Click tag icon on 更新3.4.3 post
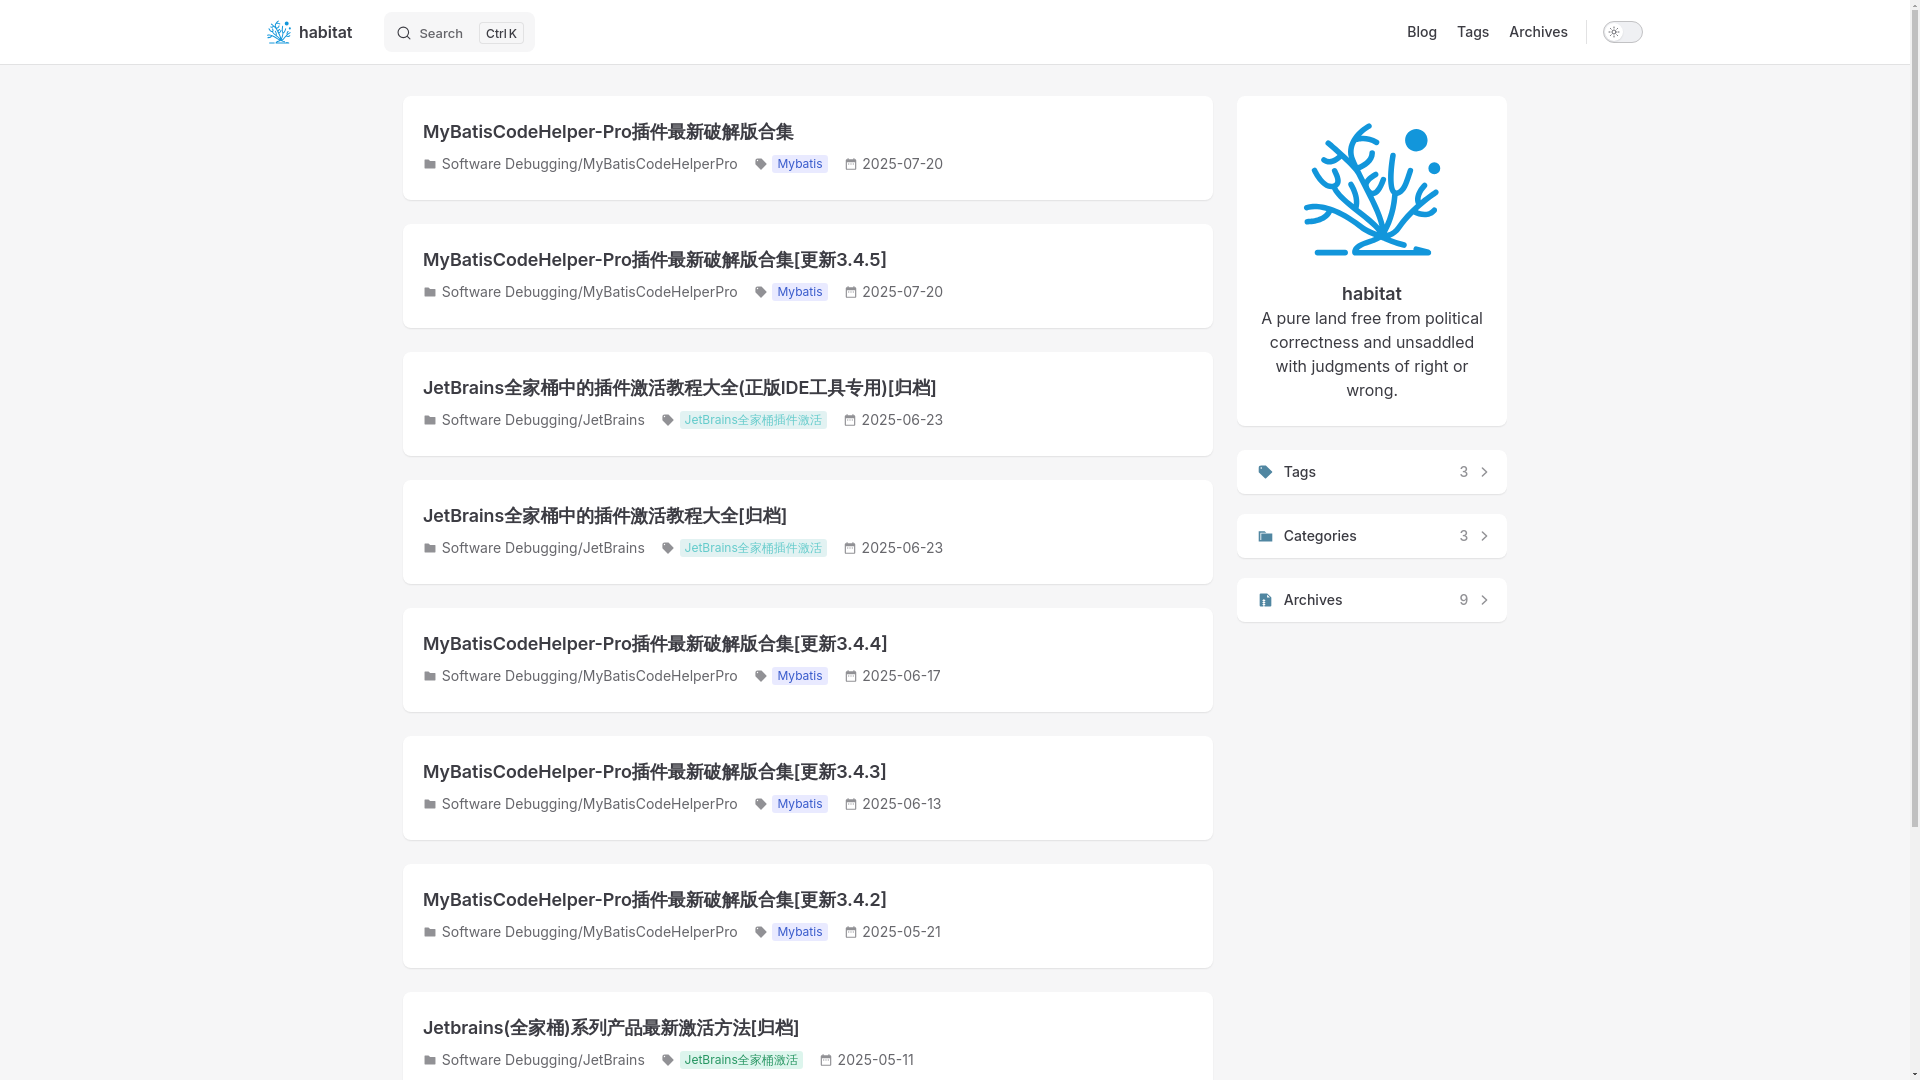 [x=761, y=804]
